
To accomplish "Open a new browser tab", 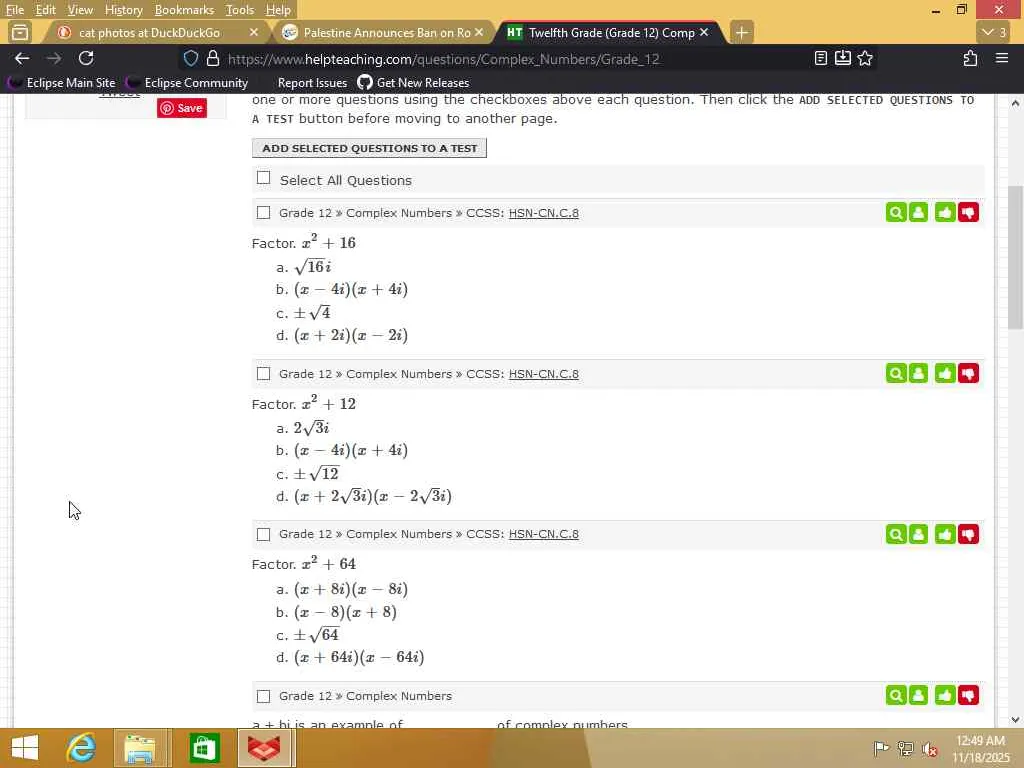I will pyautogui.click(x=741, y=33).
